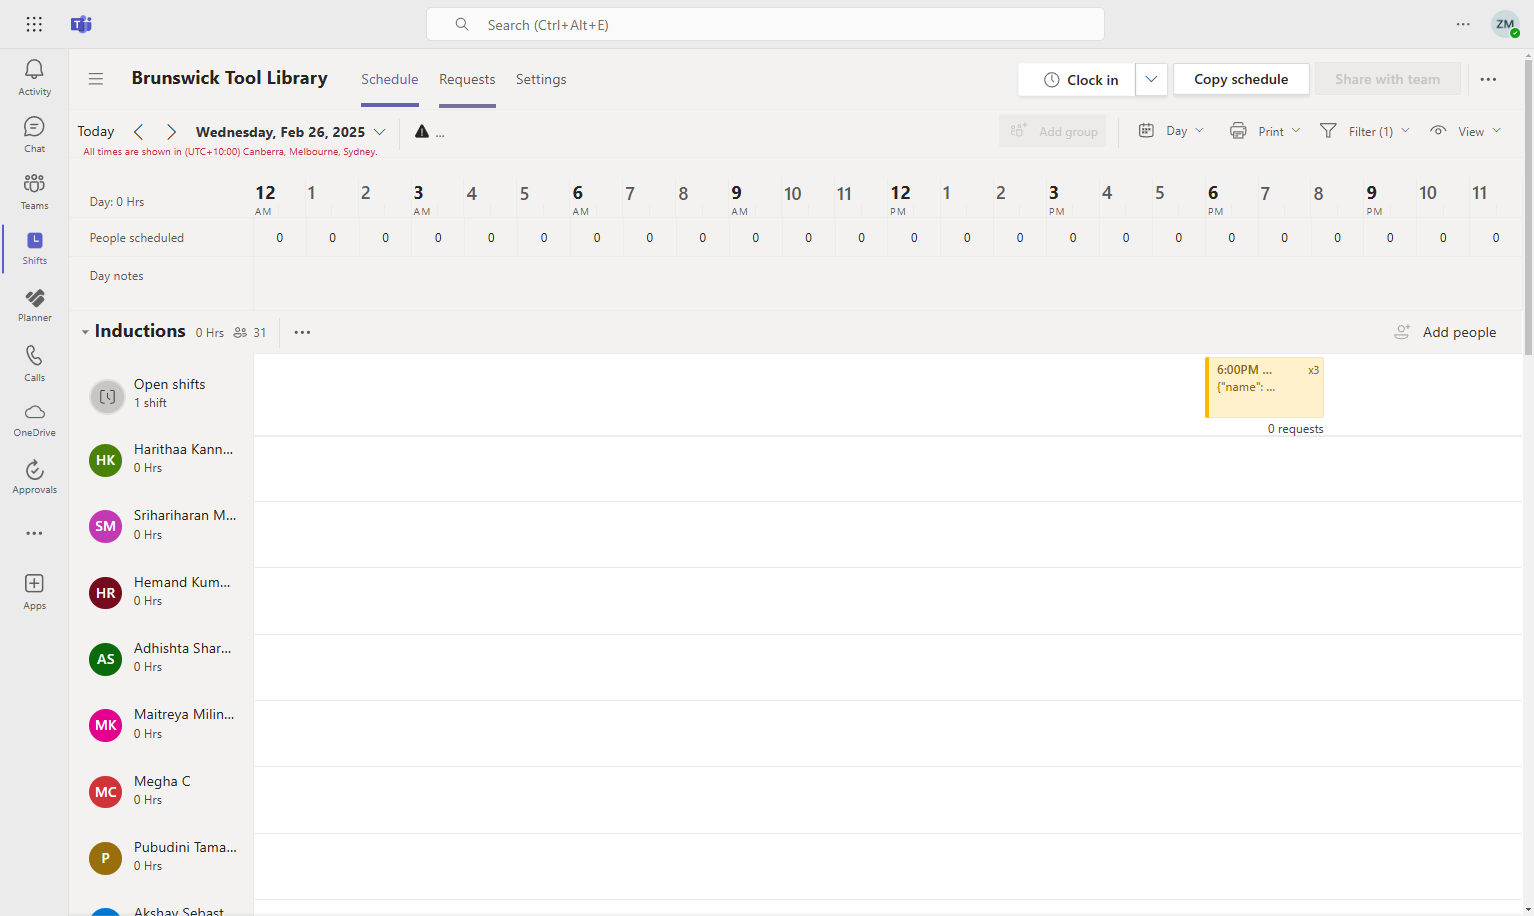Open the Planner app icon
This screenshot has width=1534, height=916.
34,305
